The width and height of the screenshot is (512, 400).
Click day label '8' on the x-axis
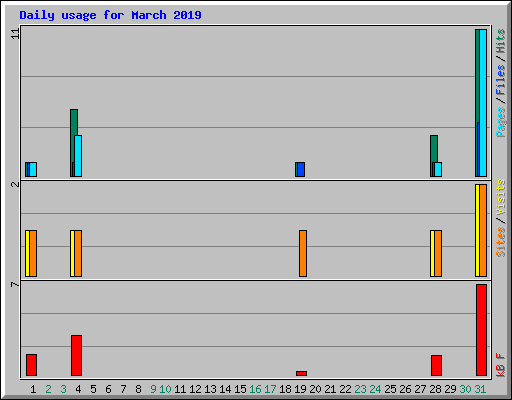138,389
